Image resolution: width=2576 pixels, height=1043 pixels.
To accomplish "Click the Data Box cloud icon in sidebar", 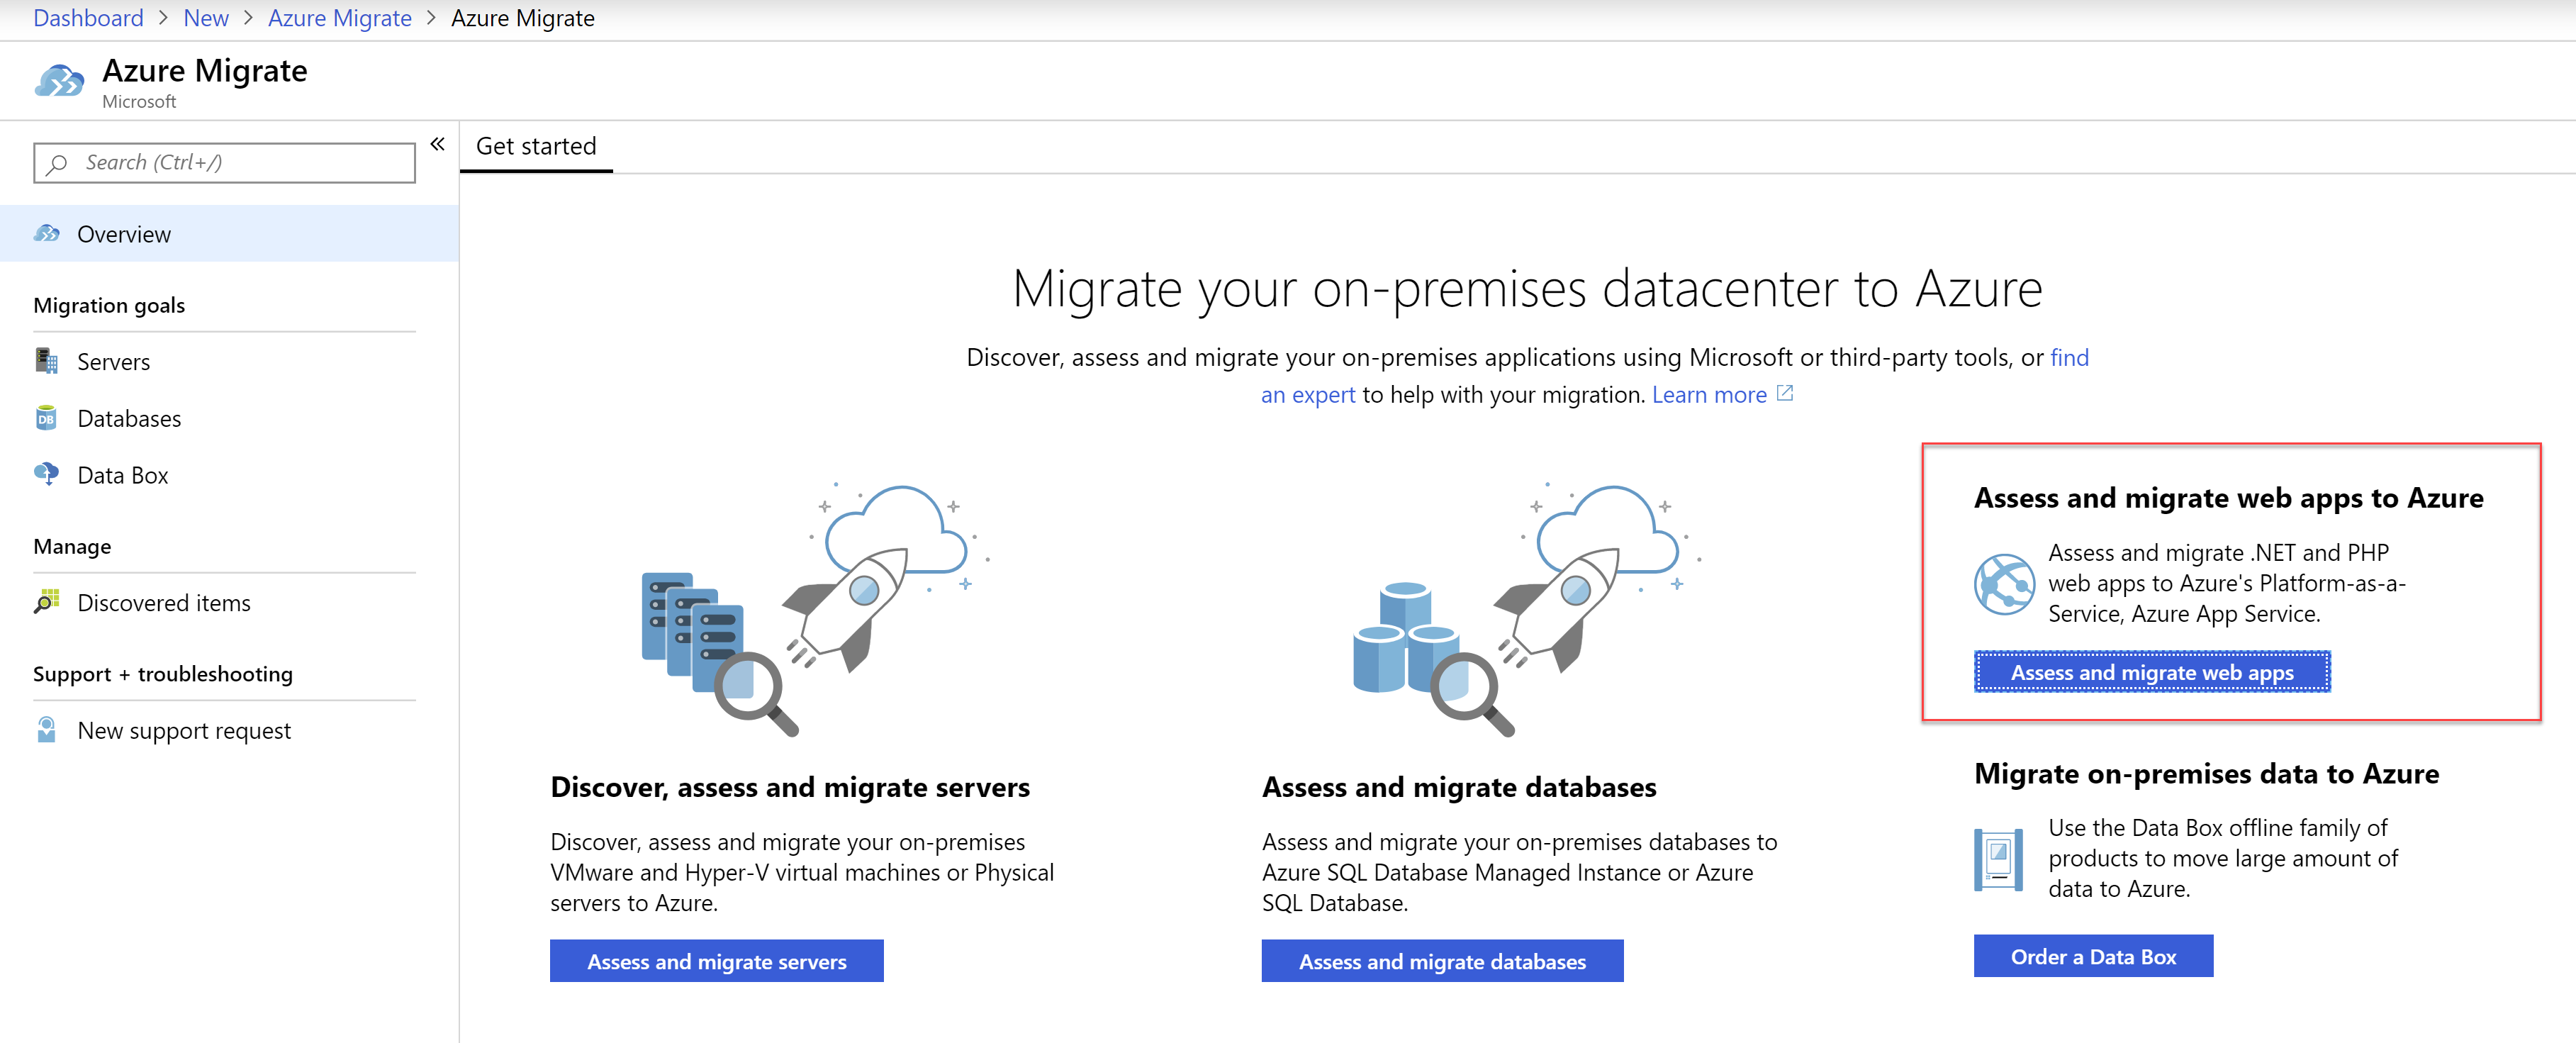I will tap(46, 474).
